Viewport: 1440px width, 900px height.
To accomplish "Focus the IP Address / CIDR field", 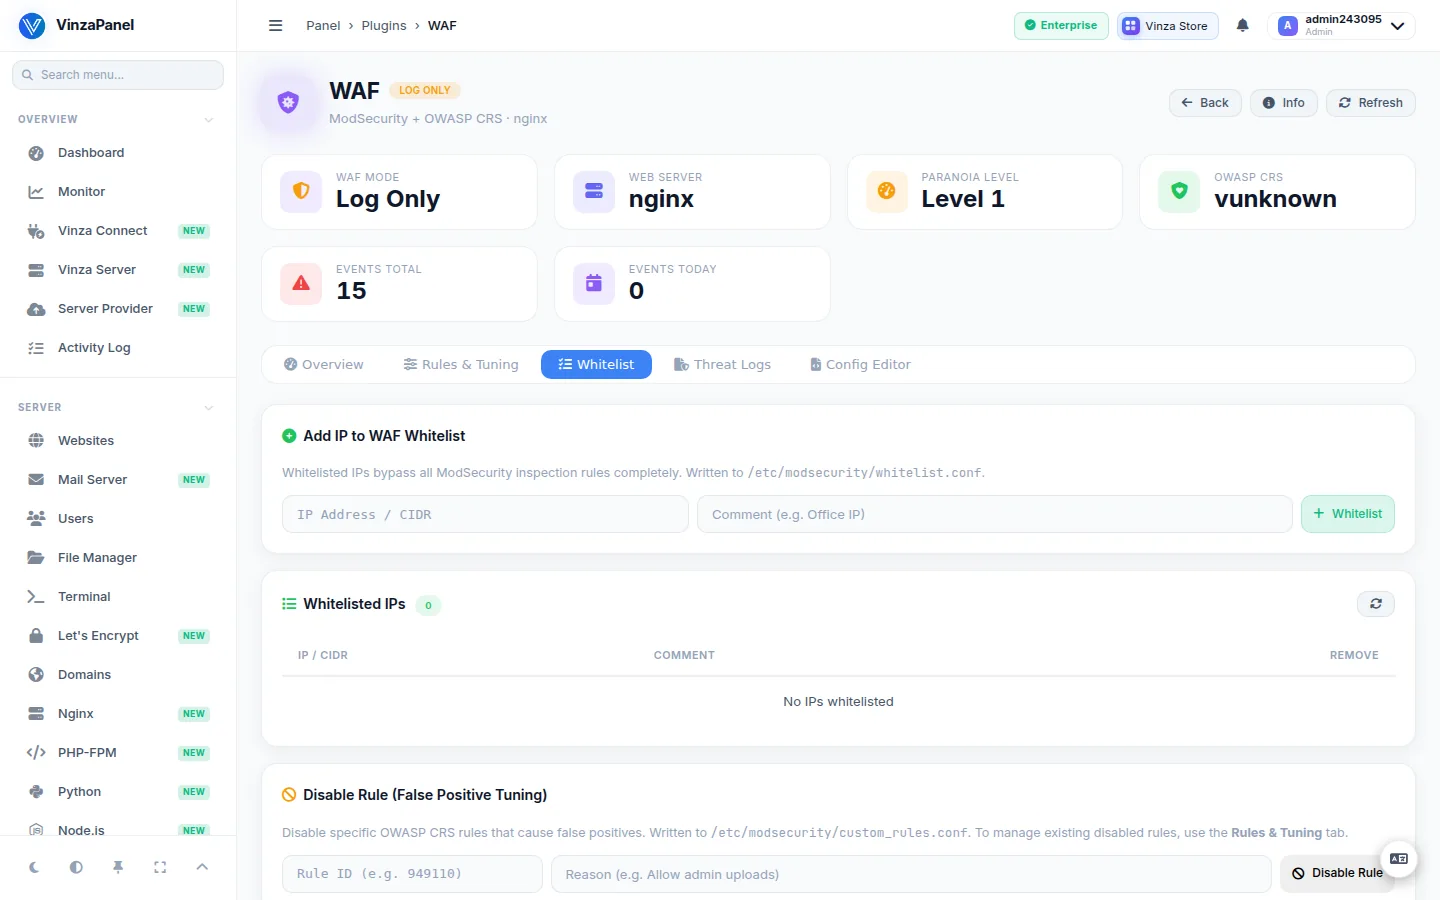I will point(485,514).
